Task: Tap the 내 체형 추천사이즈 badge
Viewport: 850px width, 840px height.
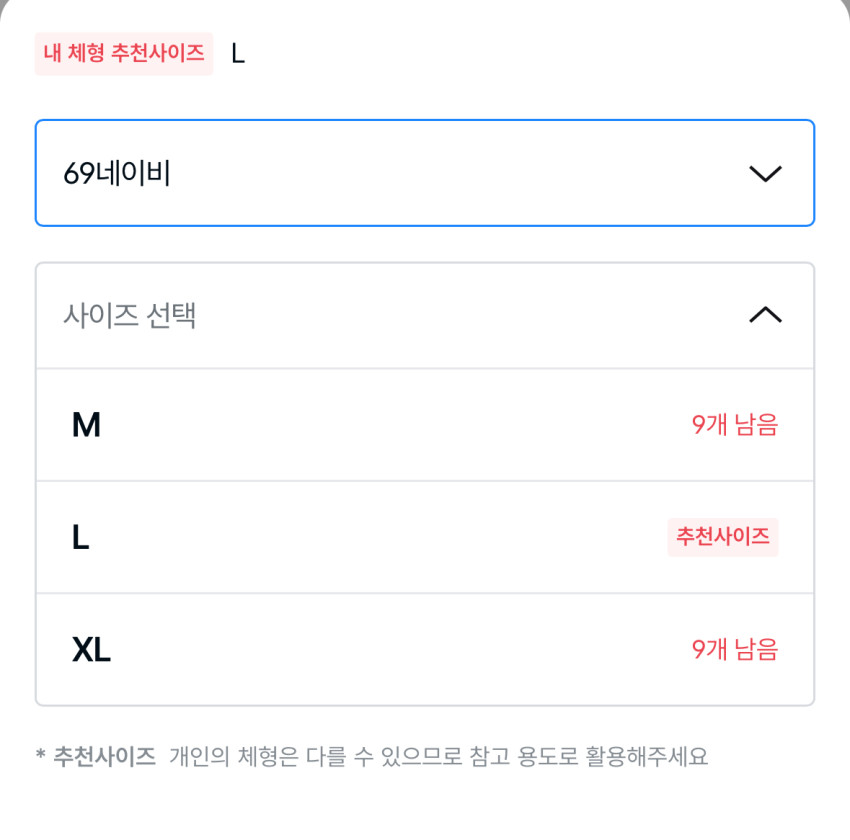Action: coord(124,54)
